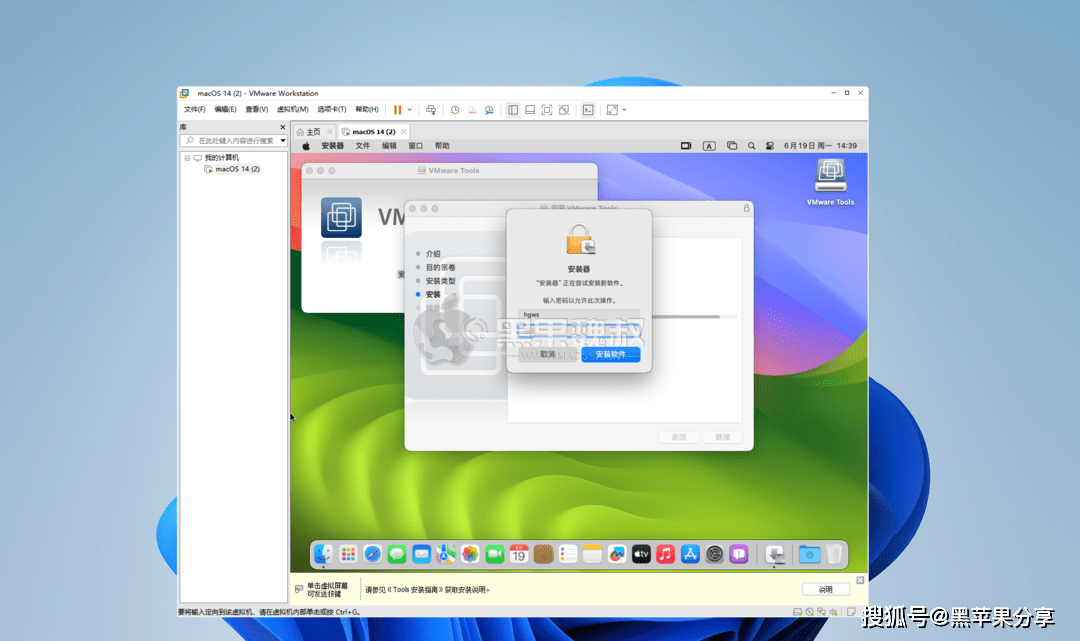Open the 文件(F) menu in VMware Workstation

click(194, 109)
